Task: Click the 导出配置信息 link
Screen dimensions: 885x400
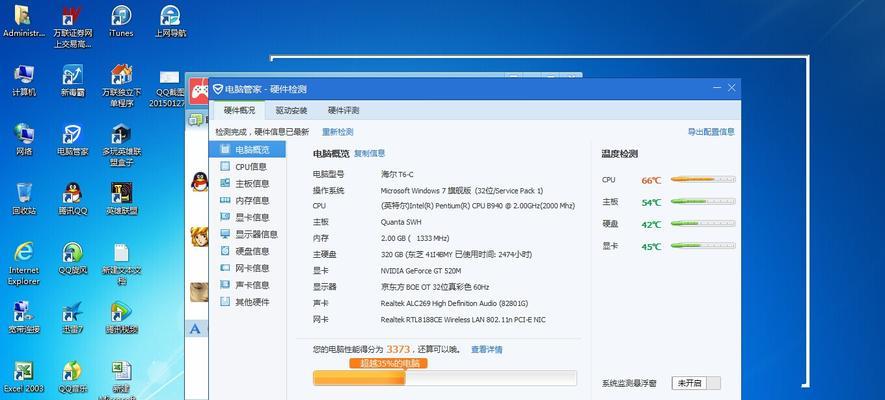Action: [x=711, y=132]
